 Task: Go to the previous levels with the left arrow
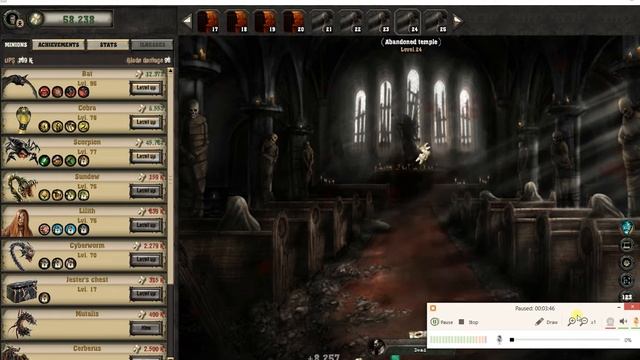[187, 21]
